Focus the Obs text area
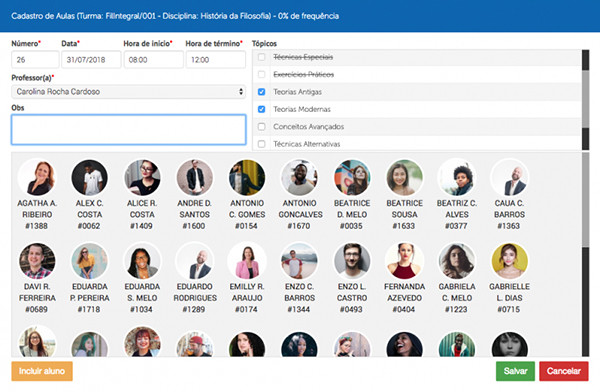Screen dimensions: 600x392 (x=129, y=129)
